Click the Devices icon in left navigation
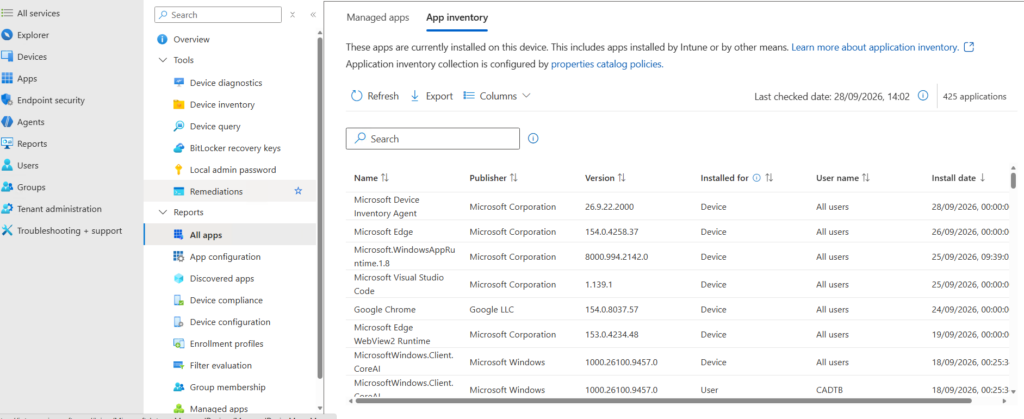The height and width of the screenshot is (419, 1024). coord(7,57)
